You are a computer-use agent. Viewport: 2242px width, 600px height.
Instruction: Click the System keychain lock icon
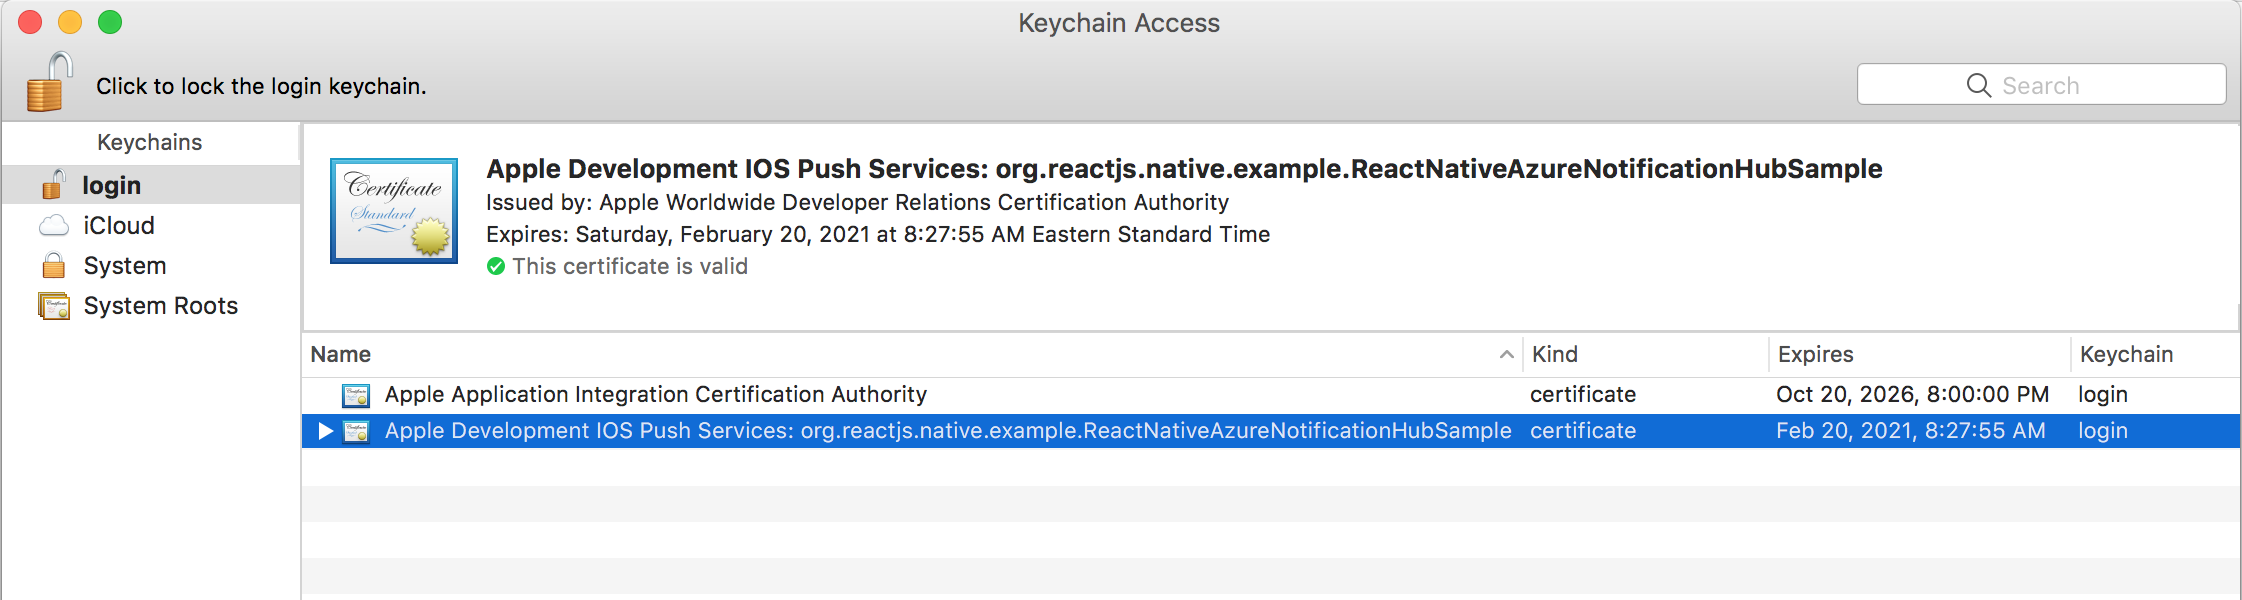point(54,265)
